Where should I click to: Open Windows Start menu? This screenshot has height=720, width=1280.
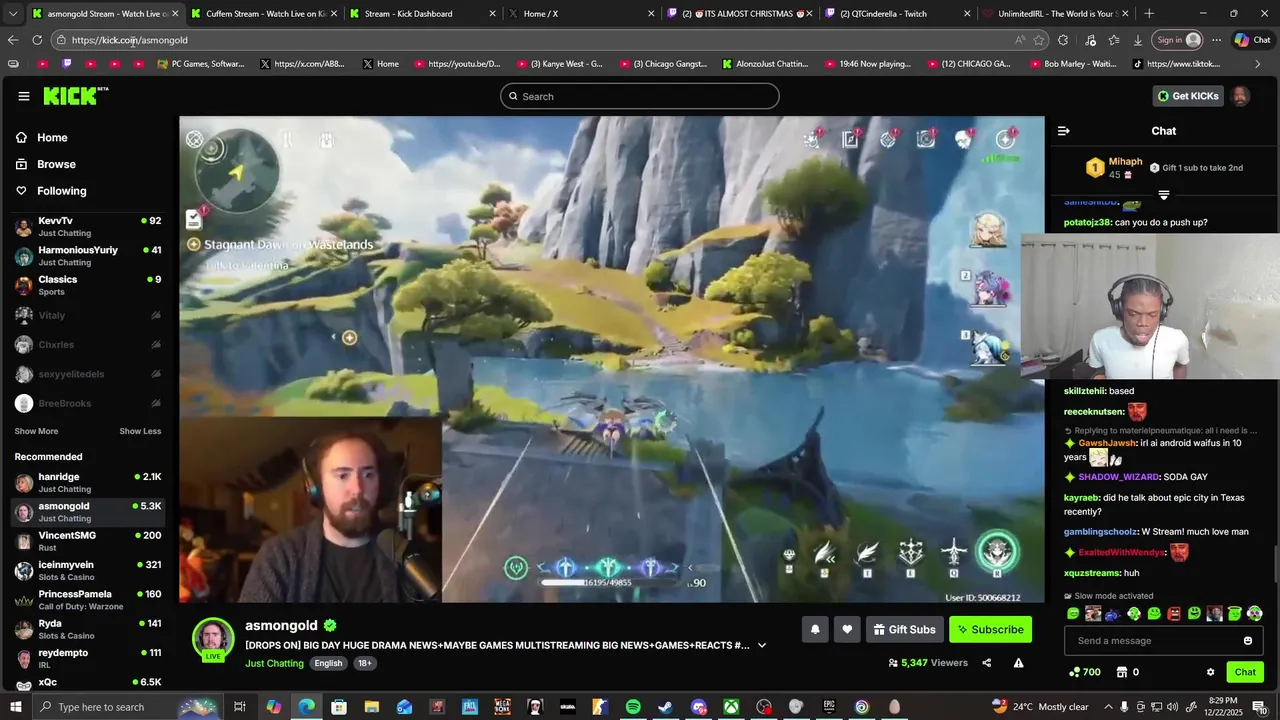(15, 707)
